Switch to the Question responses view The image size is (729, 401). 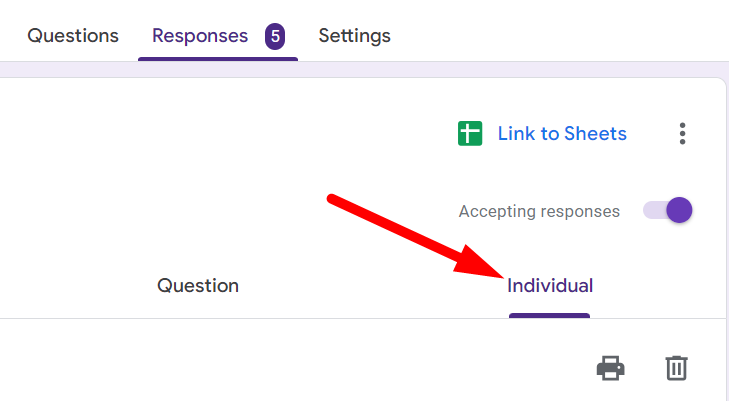(198, 286)
